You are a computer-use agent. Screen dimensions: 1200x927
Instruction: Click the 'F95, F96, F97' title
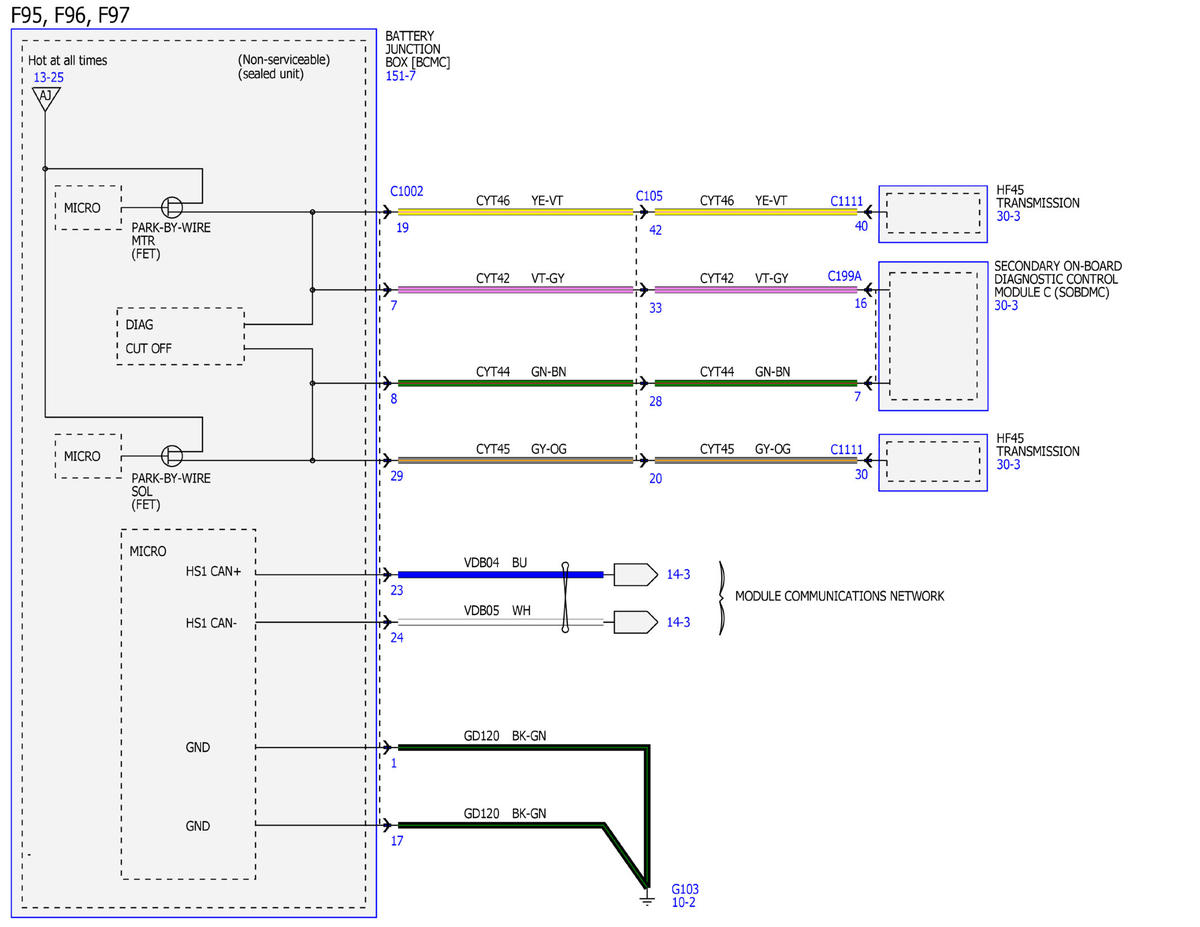69,15
